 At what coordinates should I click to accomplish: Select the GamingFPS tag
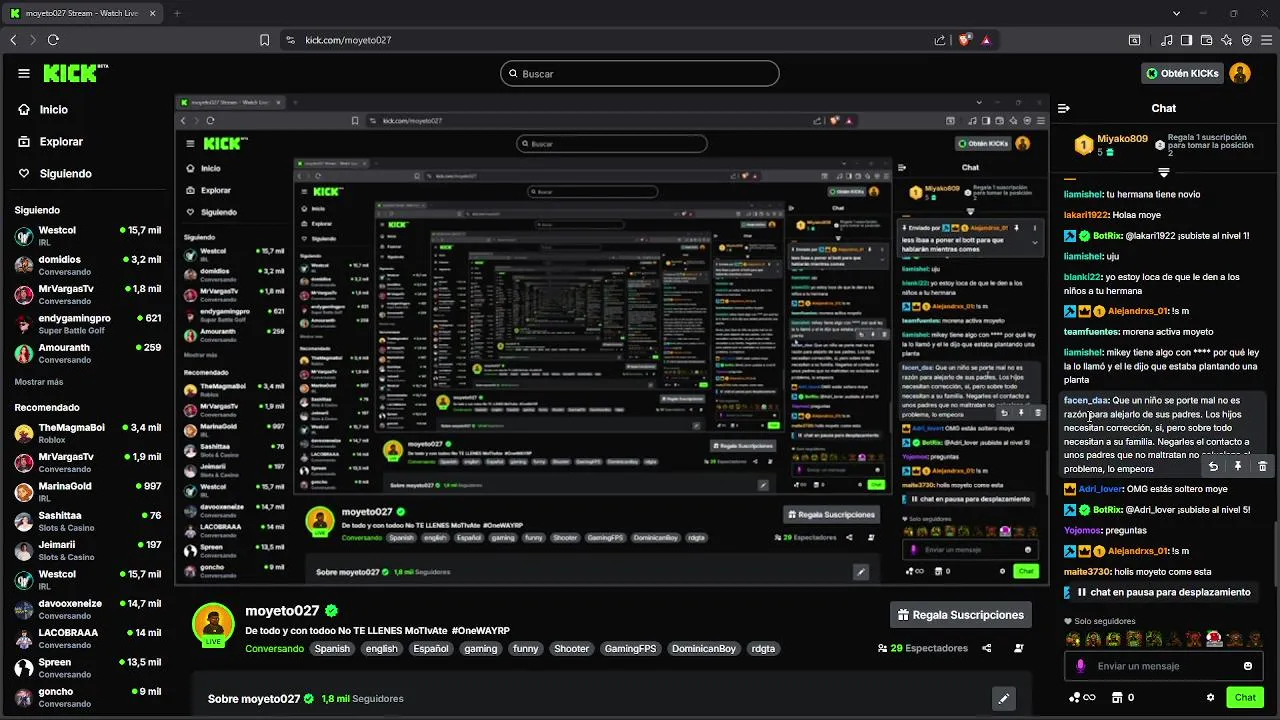click(x=630, y=649)
